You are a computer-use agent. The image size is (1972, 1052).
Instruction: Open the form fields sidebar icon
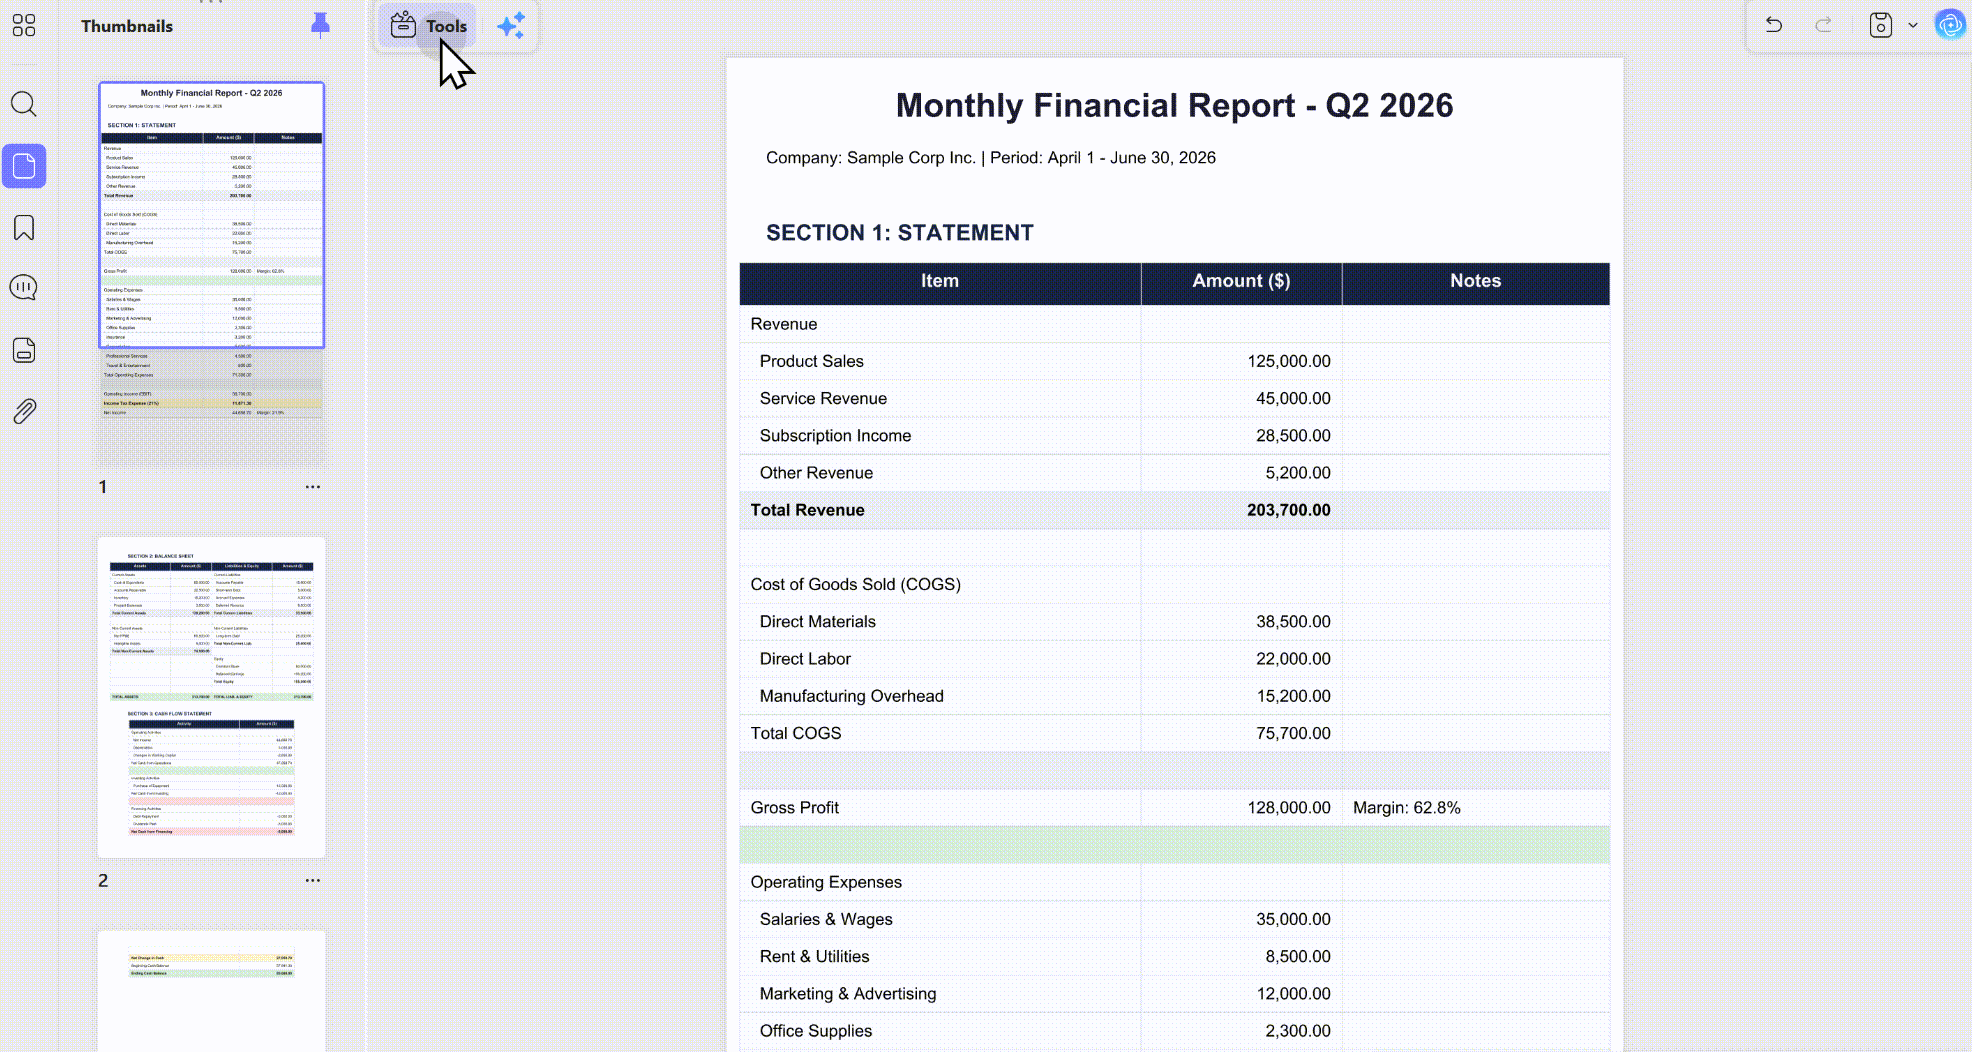[24, 350]
